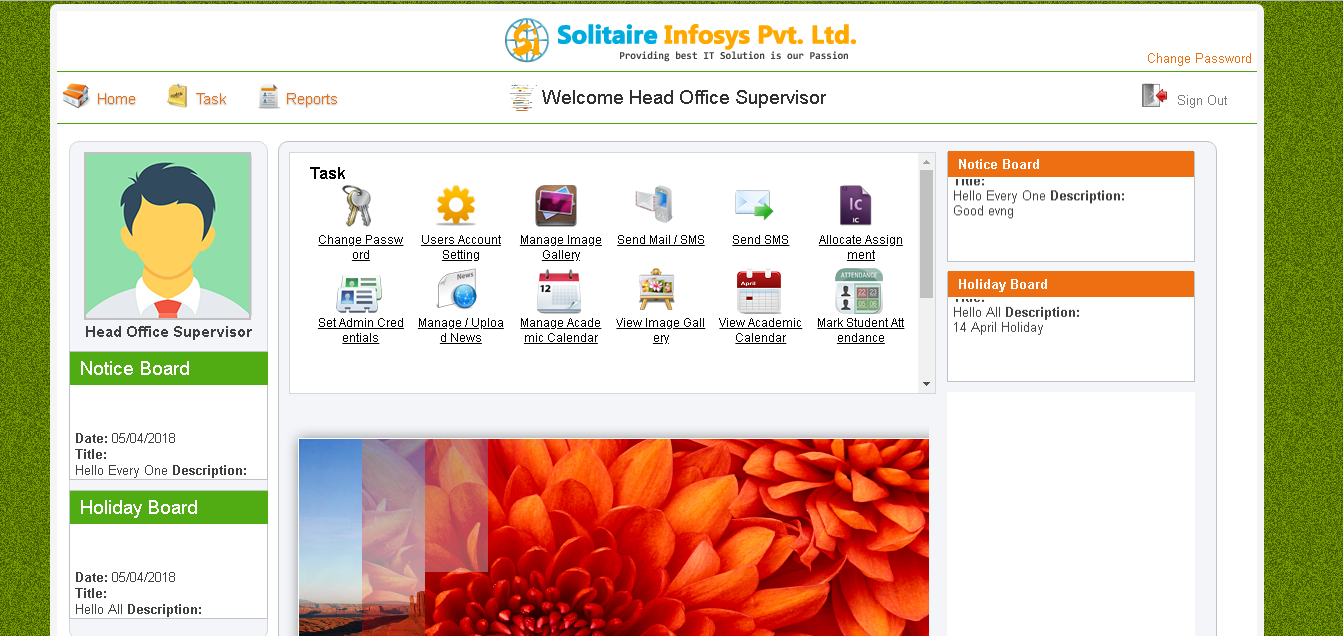The height and width of the screenshot is (636, 1343).
Task: Click the orange Holiday Board header
Action: pos(1071,285)
